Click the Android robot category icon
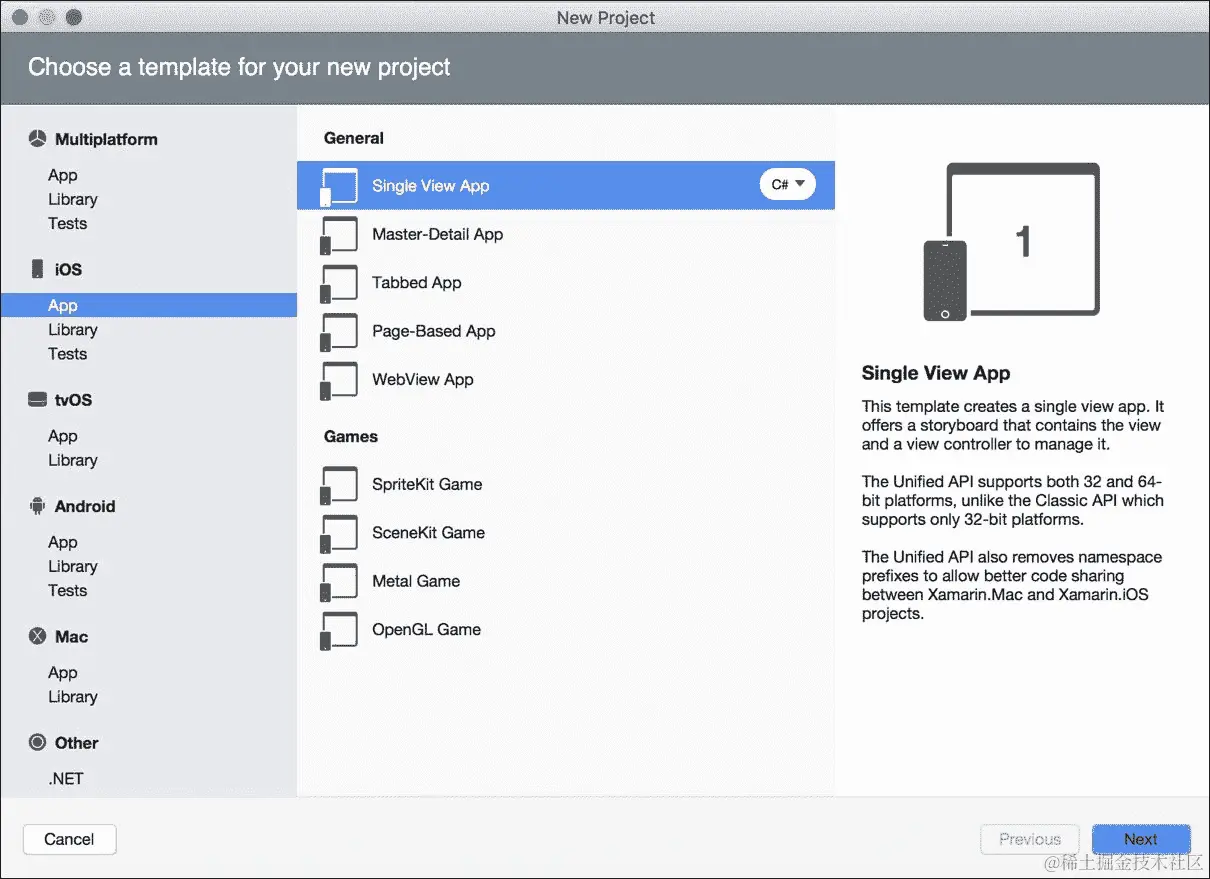The width and height of the screenshot is (1210, 879). (x=37, y=506)
